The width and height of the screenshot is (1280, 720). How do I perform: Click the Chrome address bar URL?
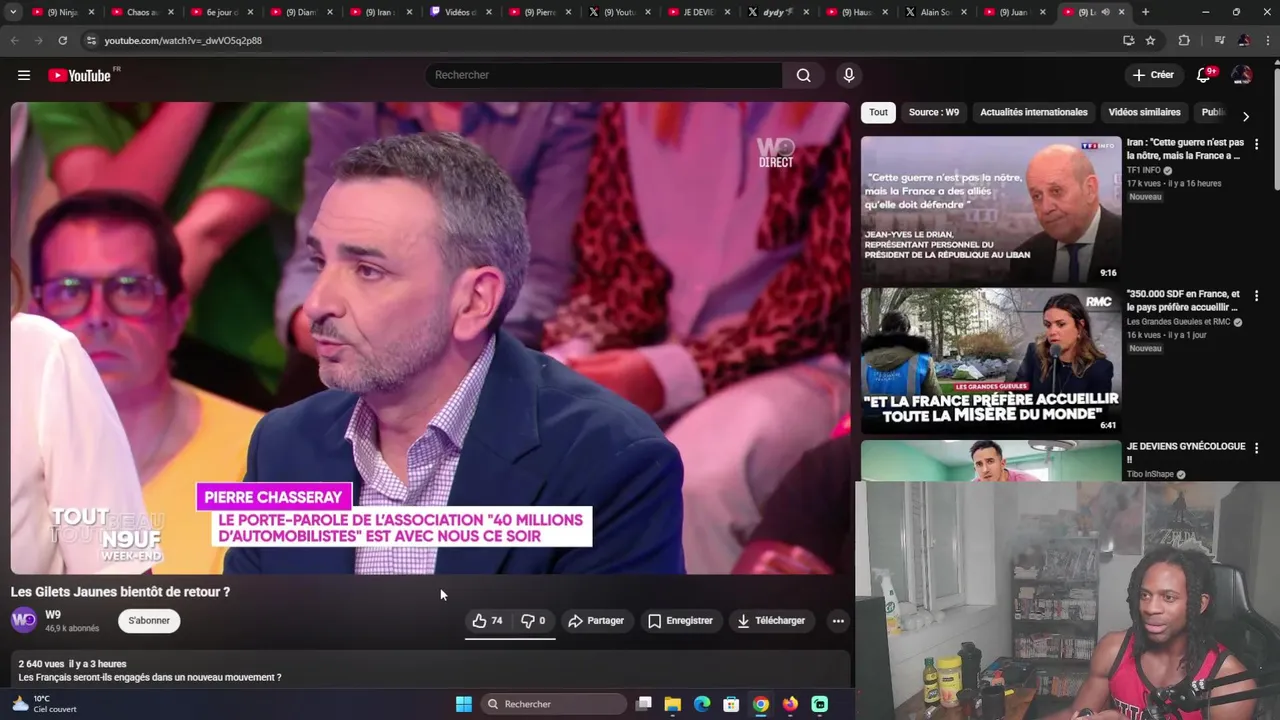(183, 40)
